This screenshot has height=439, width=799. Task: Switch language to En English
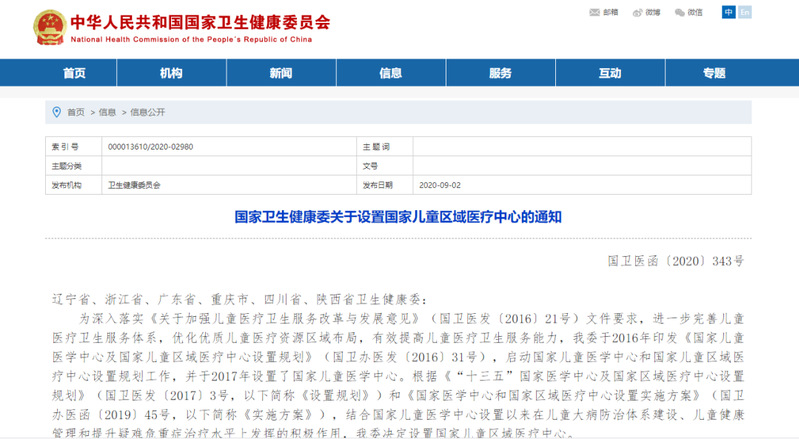(x=744, y=12)
